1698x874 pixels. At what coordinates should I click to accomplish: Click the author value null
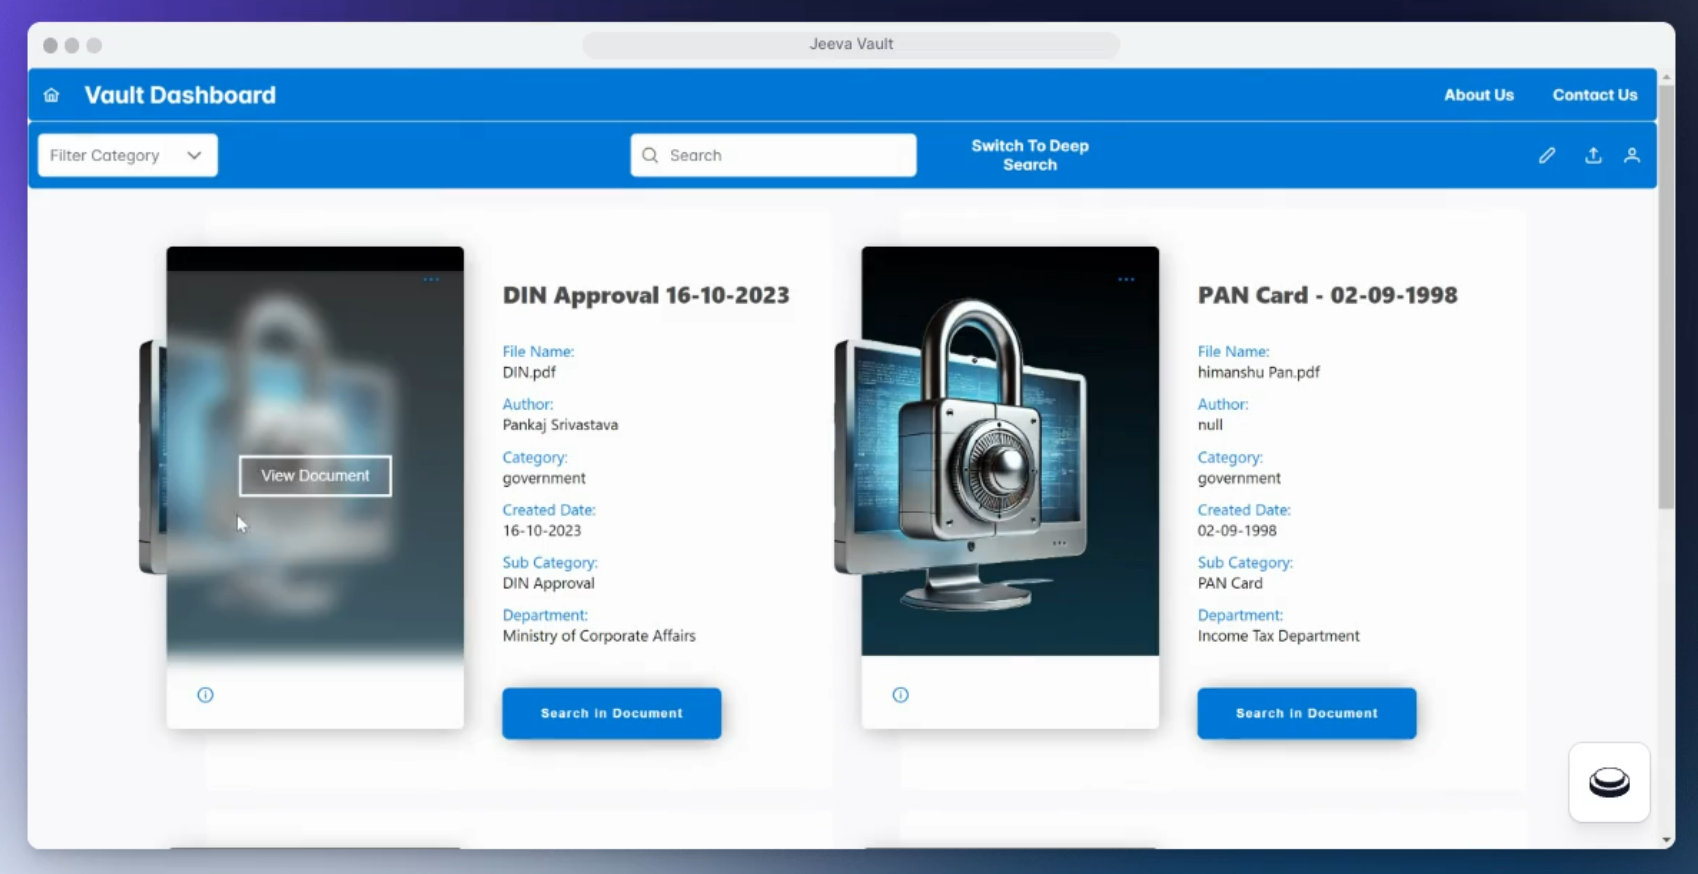tap(1210, 425)
